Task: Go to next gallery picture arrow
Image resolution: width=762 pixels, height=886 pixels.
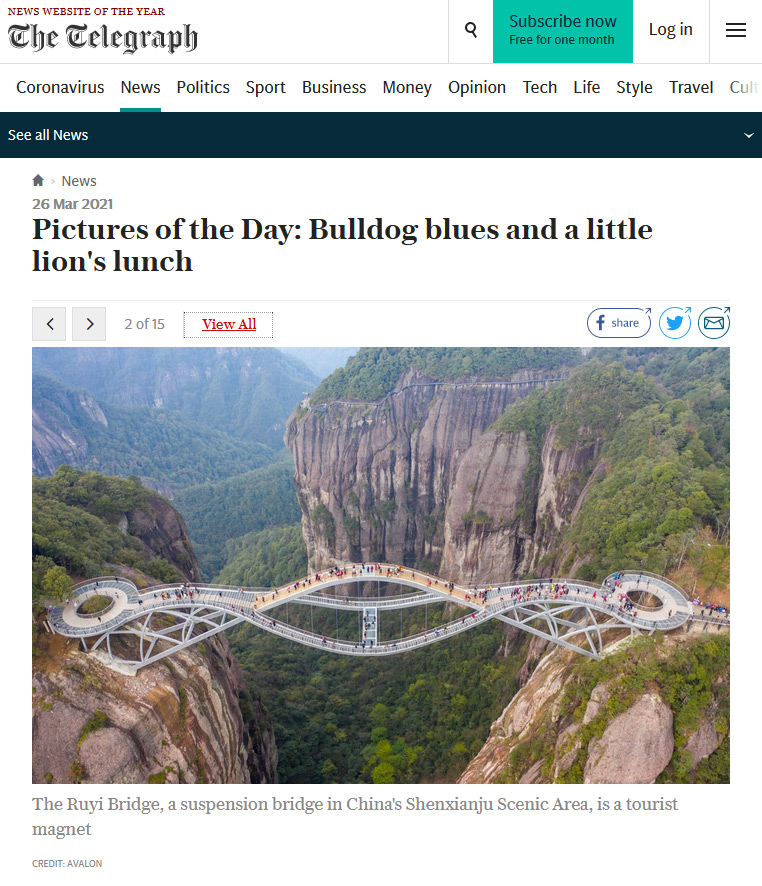Action: tap(89, 324)
